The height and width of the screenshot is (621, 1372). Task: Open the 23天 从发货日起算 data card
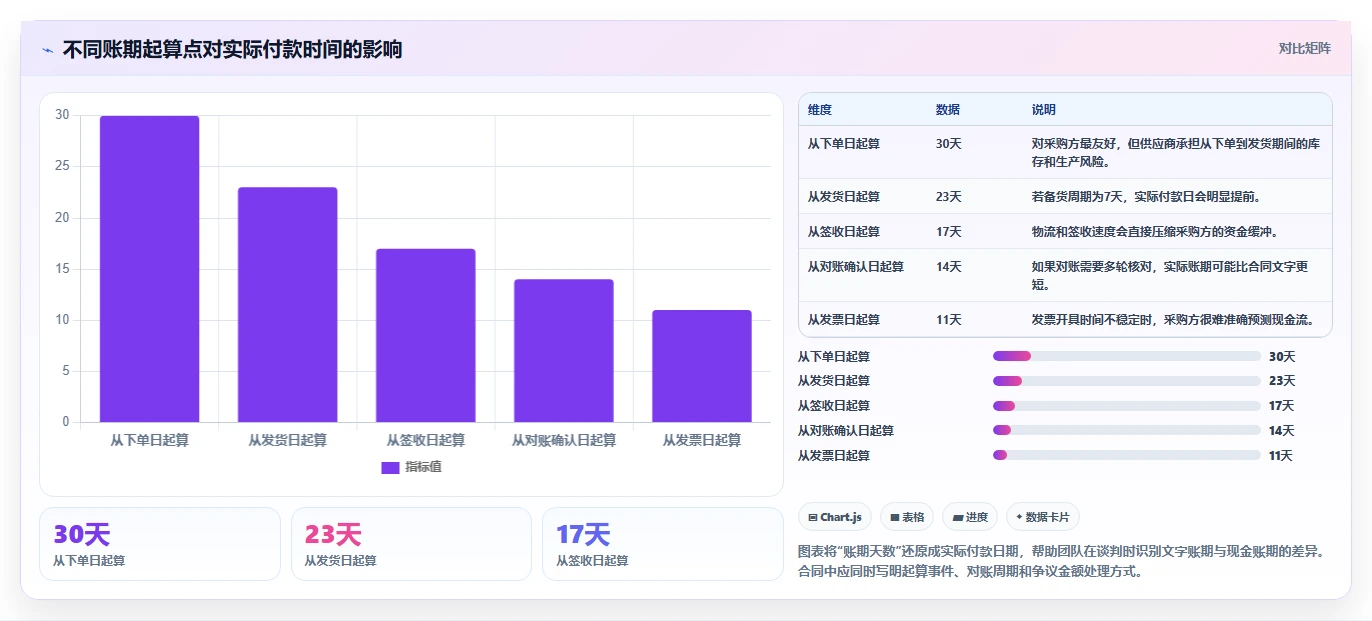click(411, 544)
